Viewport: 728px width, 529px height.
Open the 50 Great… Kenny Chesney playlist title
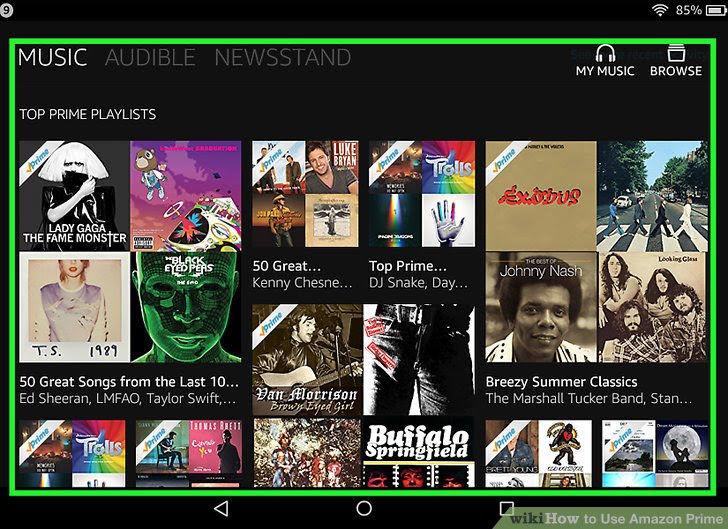[286, 266]
